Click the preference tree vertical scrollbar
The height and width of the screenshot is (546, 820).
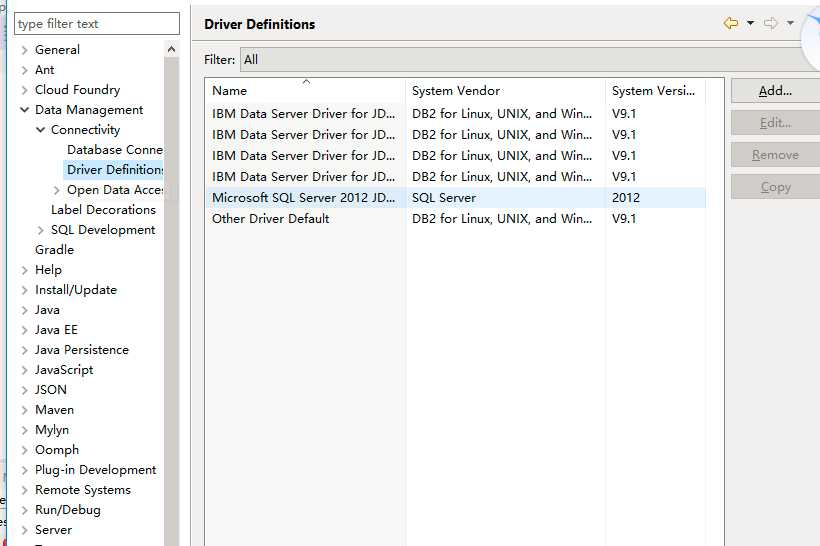tap(172, 301)
